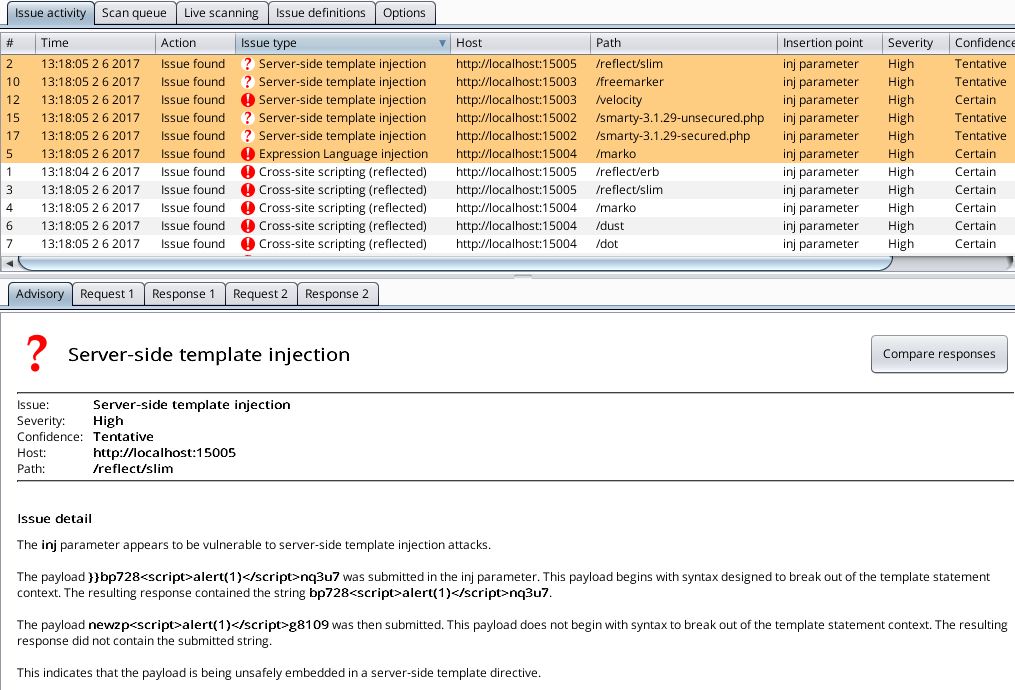Select the /marko Cross-site scripting row
Image resolution: width=1015 pixels, height=690 pixels.
pyautogui.click(x=342, y=208)
